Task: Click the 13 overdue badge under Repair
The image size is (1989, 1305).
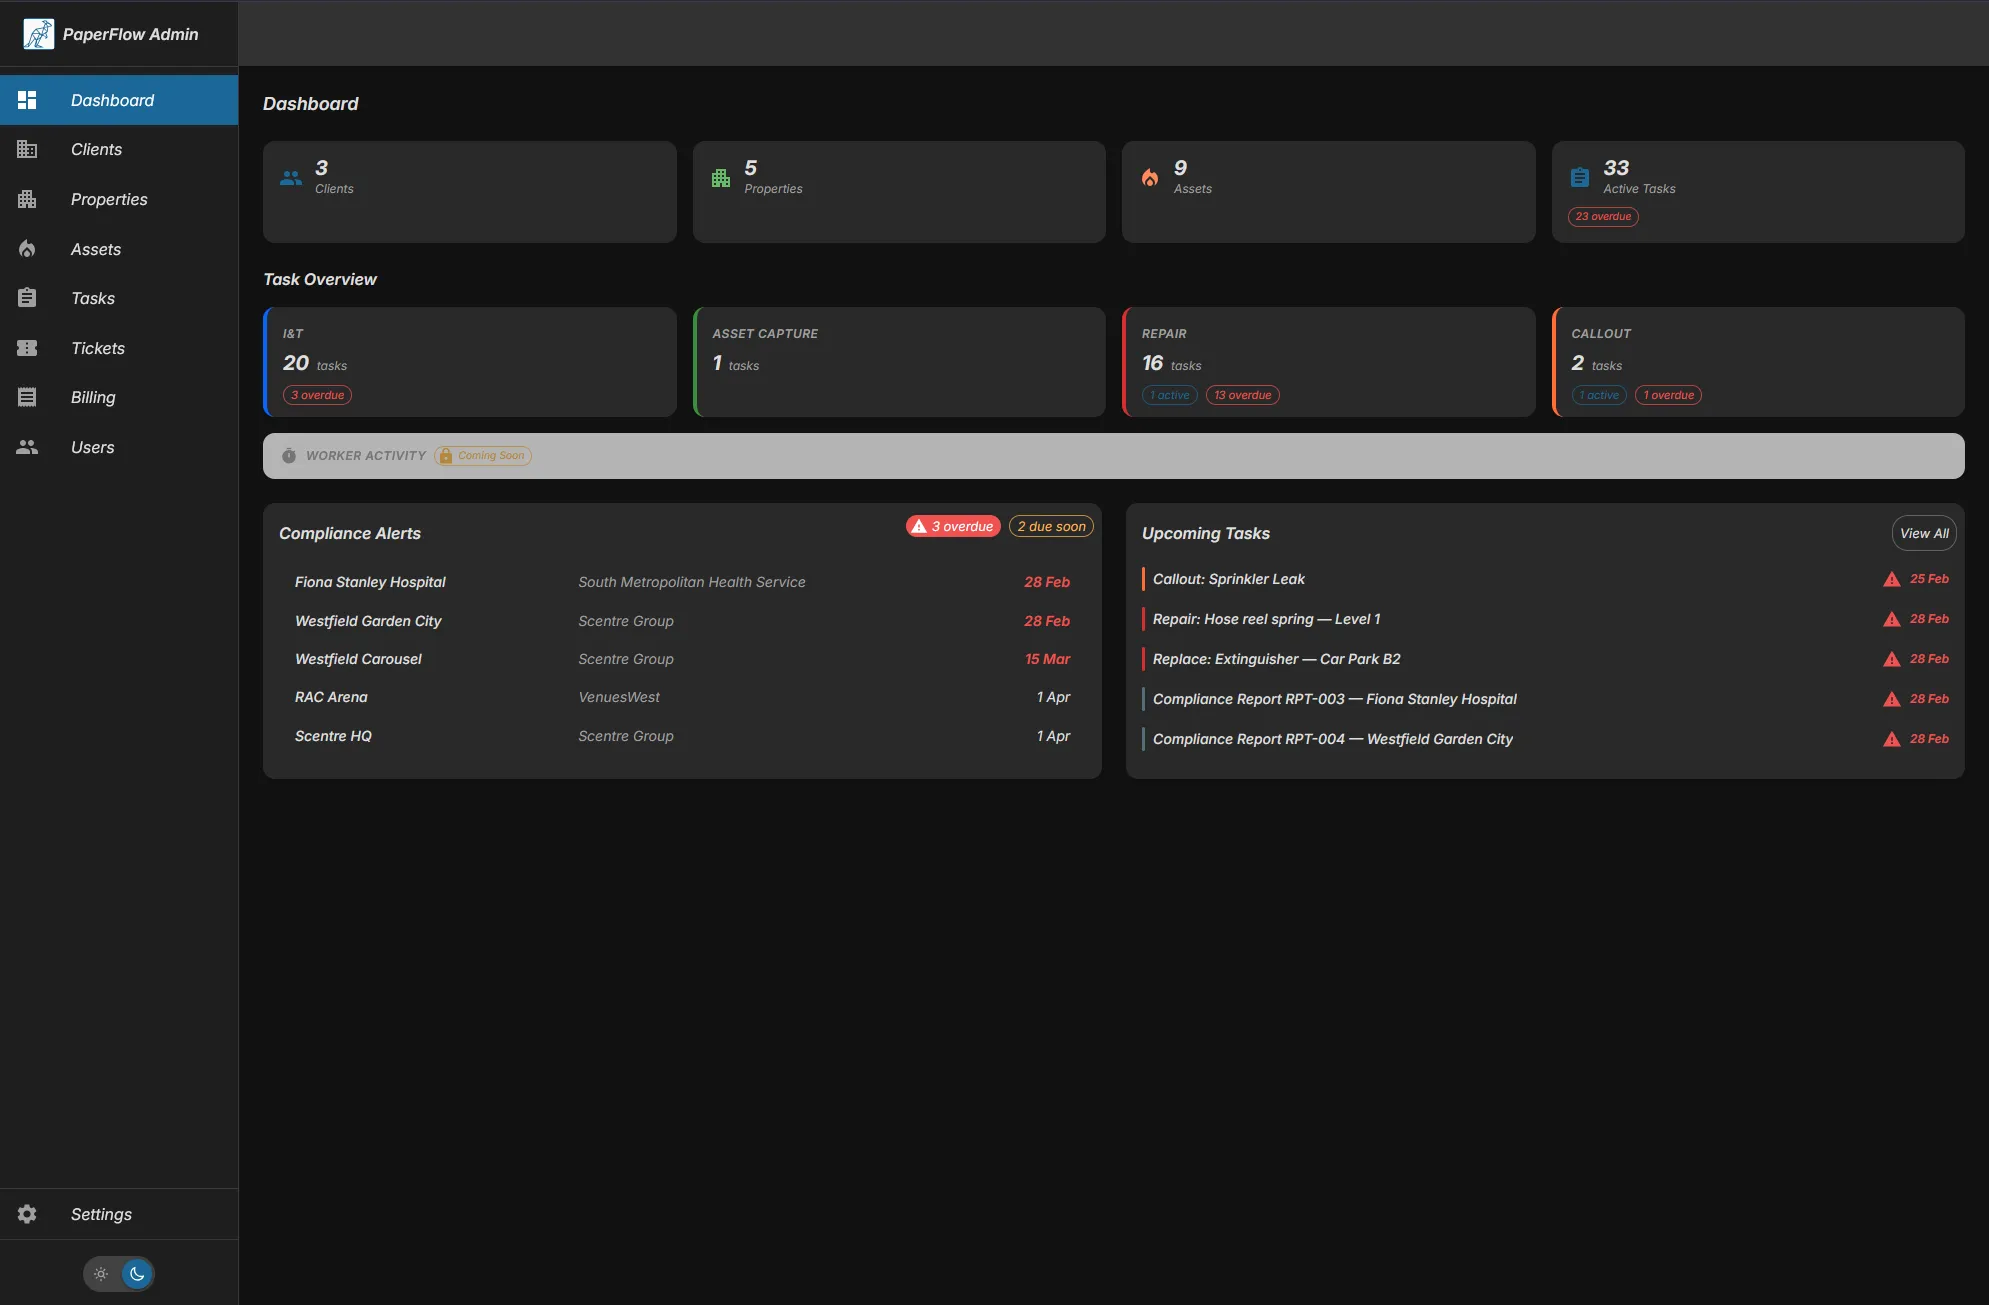Action: click(1242, 394)
